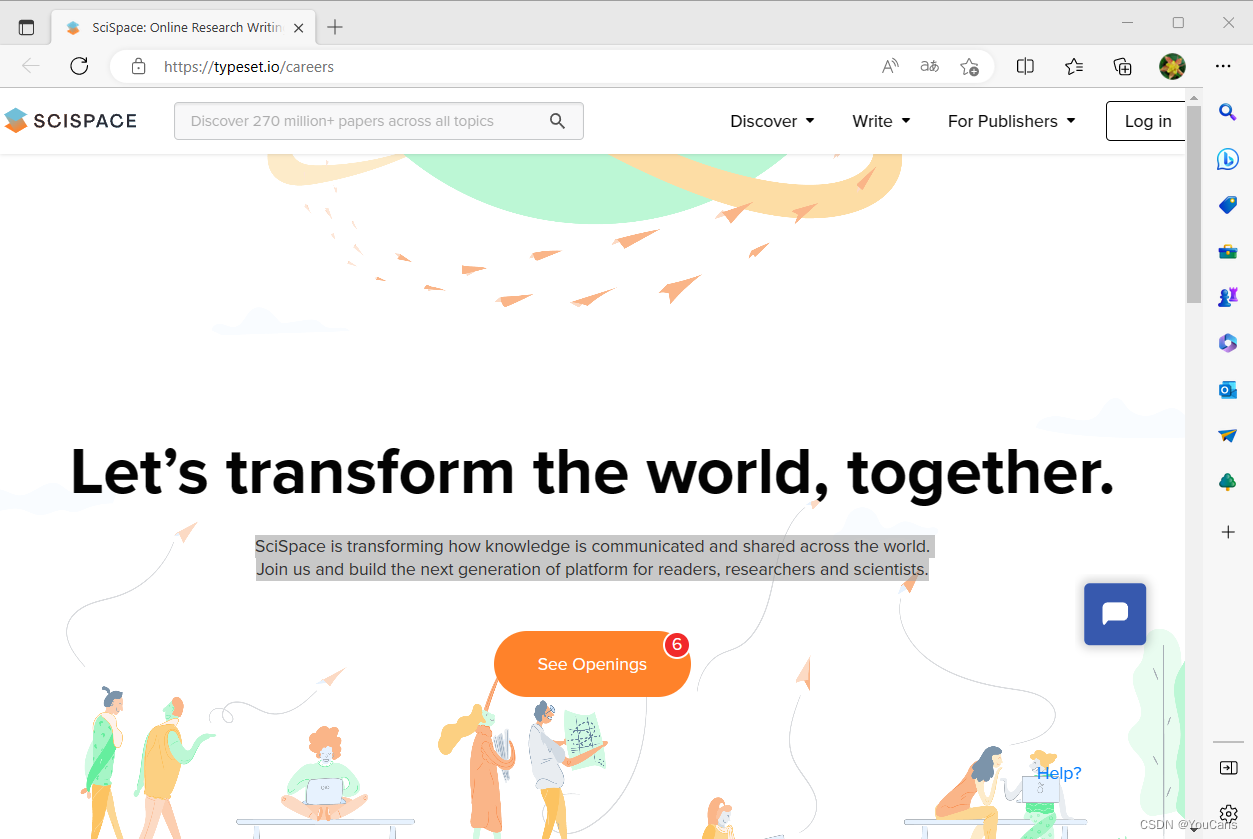Expand the Discover dropdown menu

[772, 121]
